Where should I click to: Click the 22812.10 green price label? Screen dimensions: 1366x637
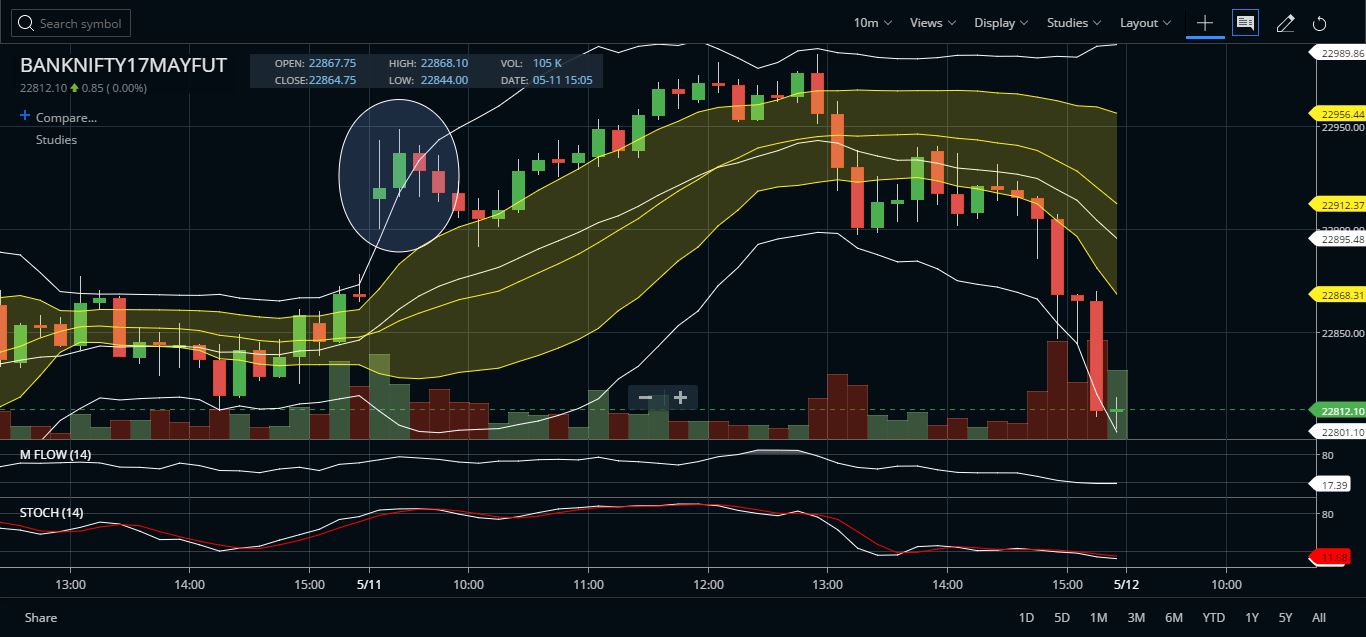coord(1337,411)
